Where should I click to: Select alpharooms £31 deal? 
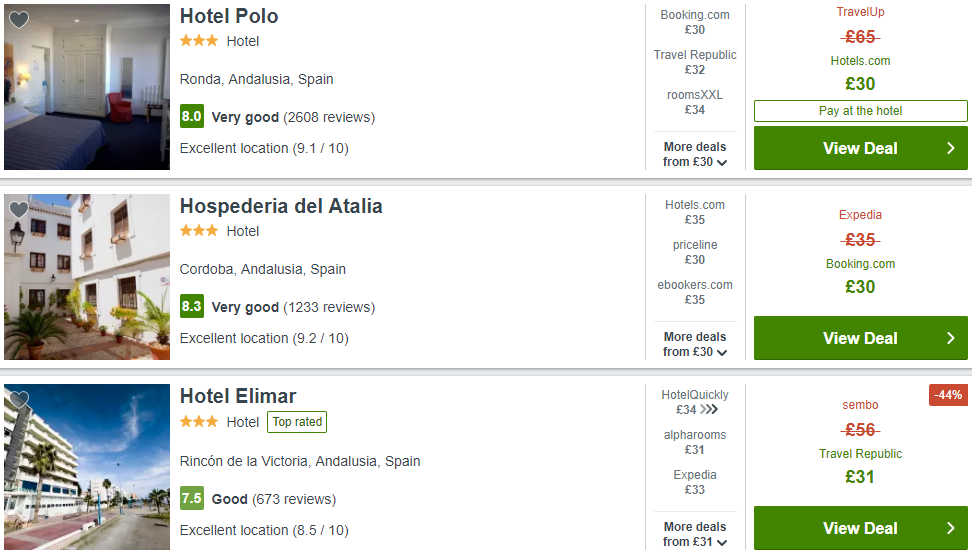click(695, 442)
